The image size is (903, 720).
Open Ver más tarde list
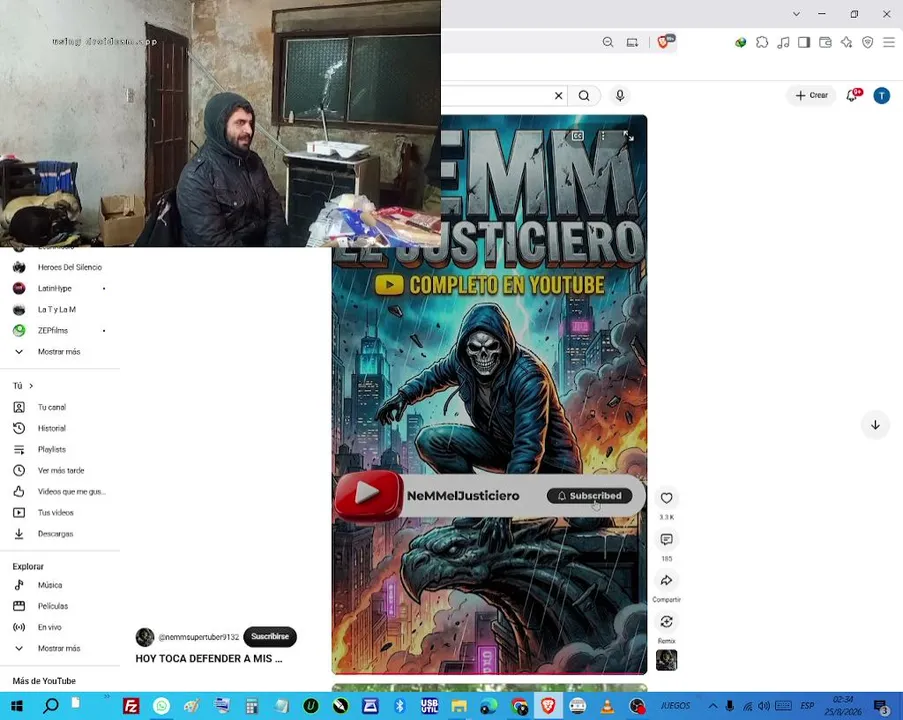[x=58, y=471]
